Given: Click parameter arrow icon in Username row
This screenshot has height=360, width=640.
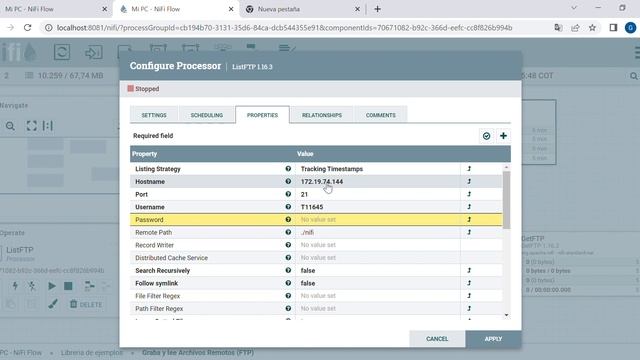Looking at the screenshot, I should [x=469, y=207].
